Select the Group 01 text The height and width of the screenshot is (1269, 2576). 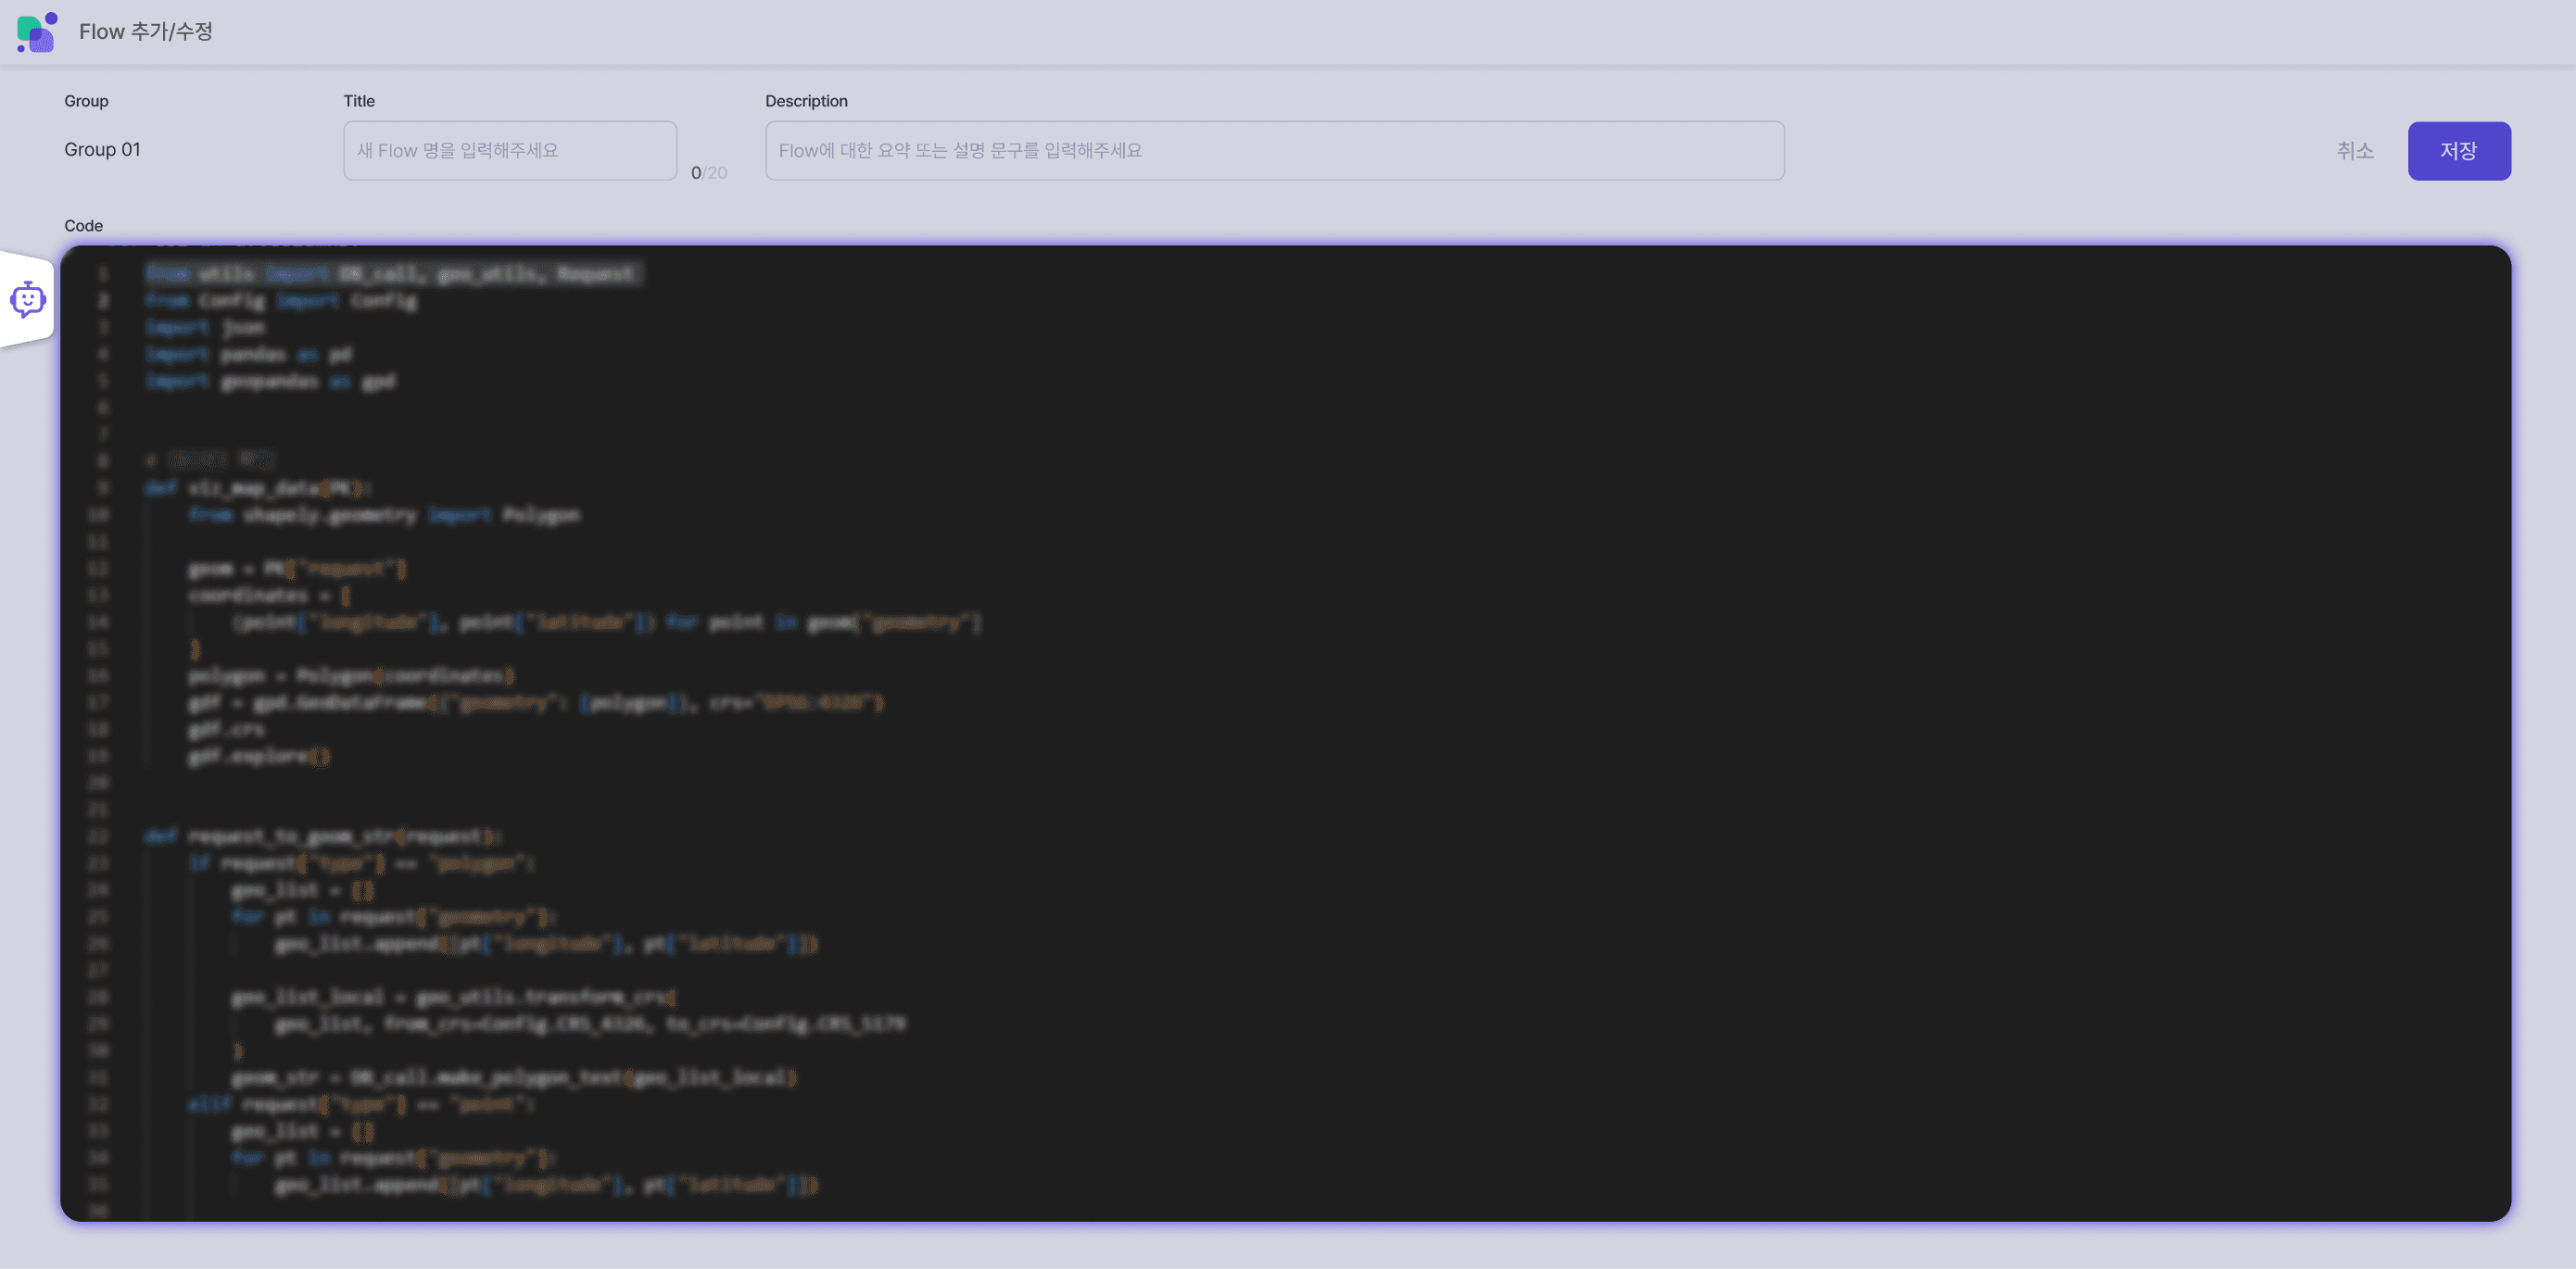click(x=102, y=149)
